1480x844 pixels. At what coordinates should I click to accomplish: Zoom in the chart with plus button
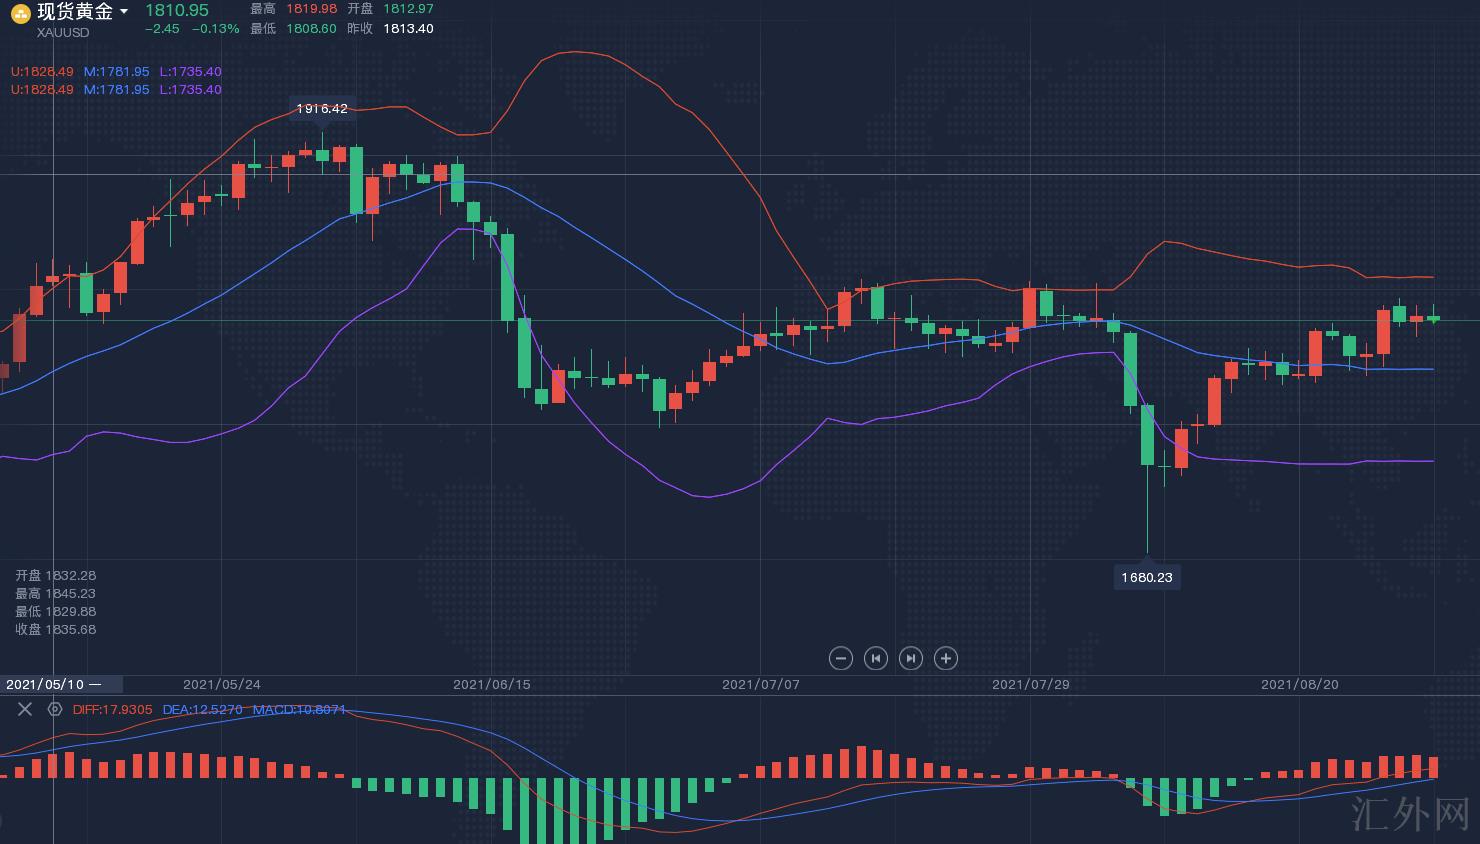pyautogui.click(x=946, y=658)
